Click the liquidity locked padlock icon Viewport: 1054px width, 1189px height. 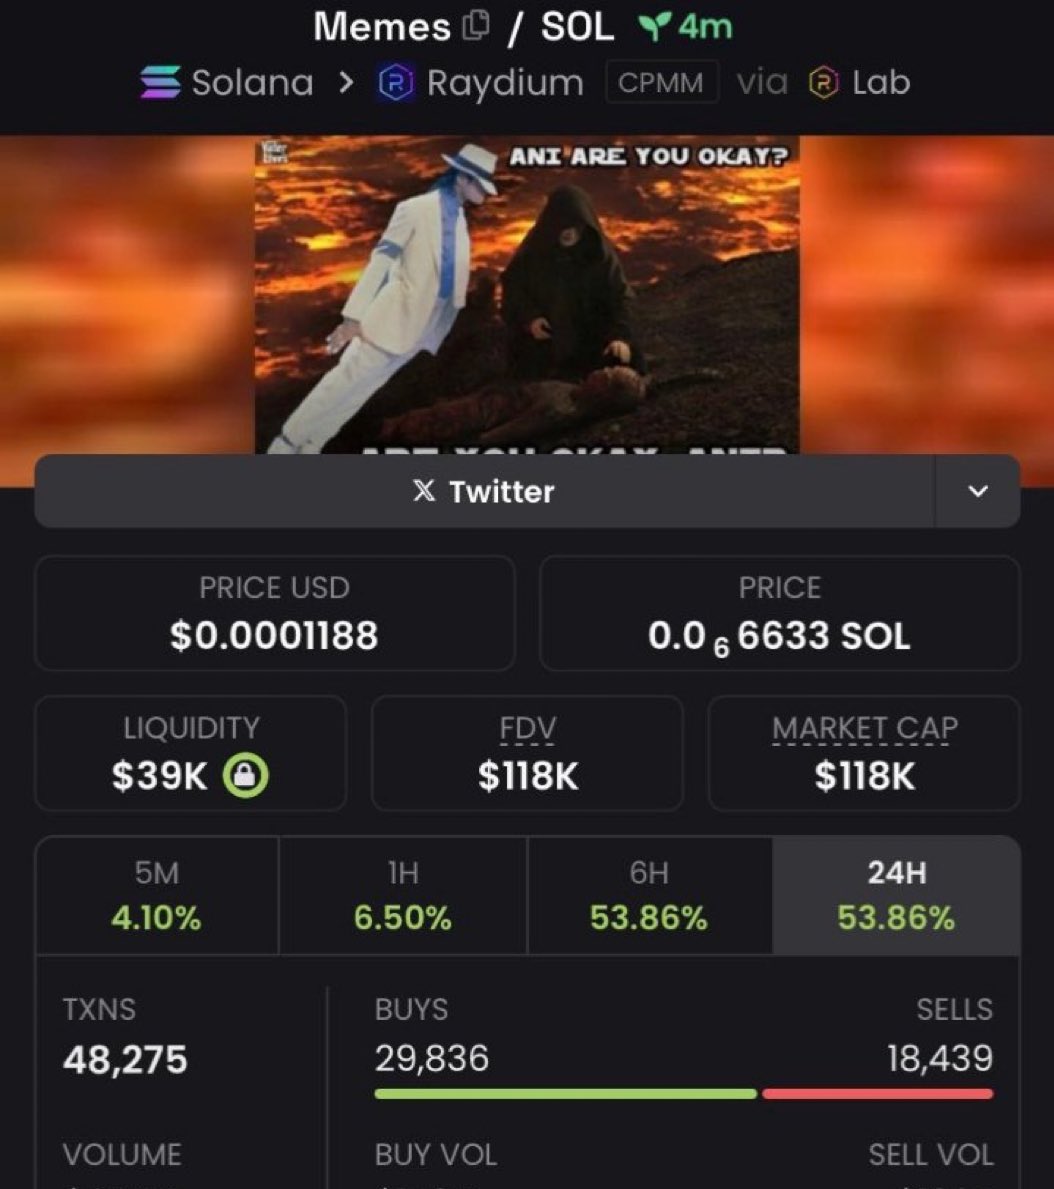click(245, 775)
